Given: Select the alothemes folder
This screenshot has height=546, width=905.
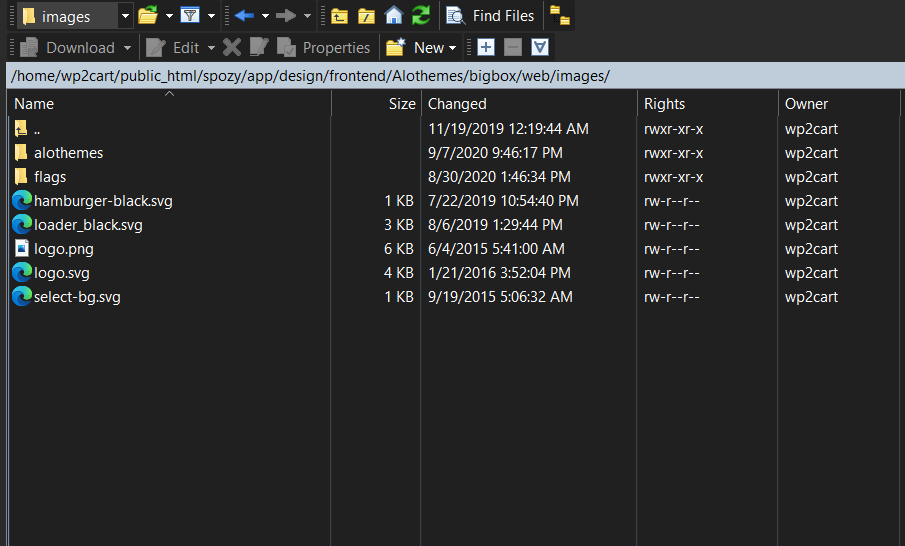Looking at the screenshot, I should tap(68, 153).
